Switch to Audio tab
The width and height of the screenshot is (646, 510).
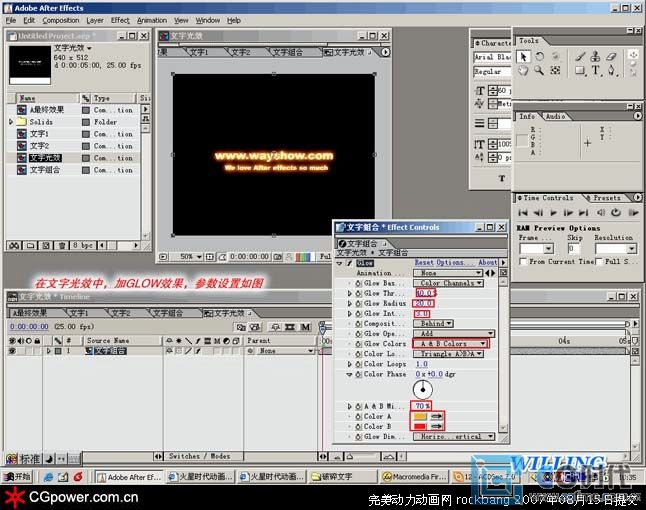555,117
